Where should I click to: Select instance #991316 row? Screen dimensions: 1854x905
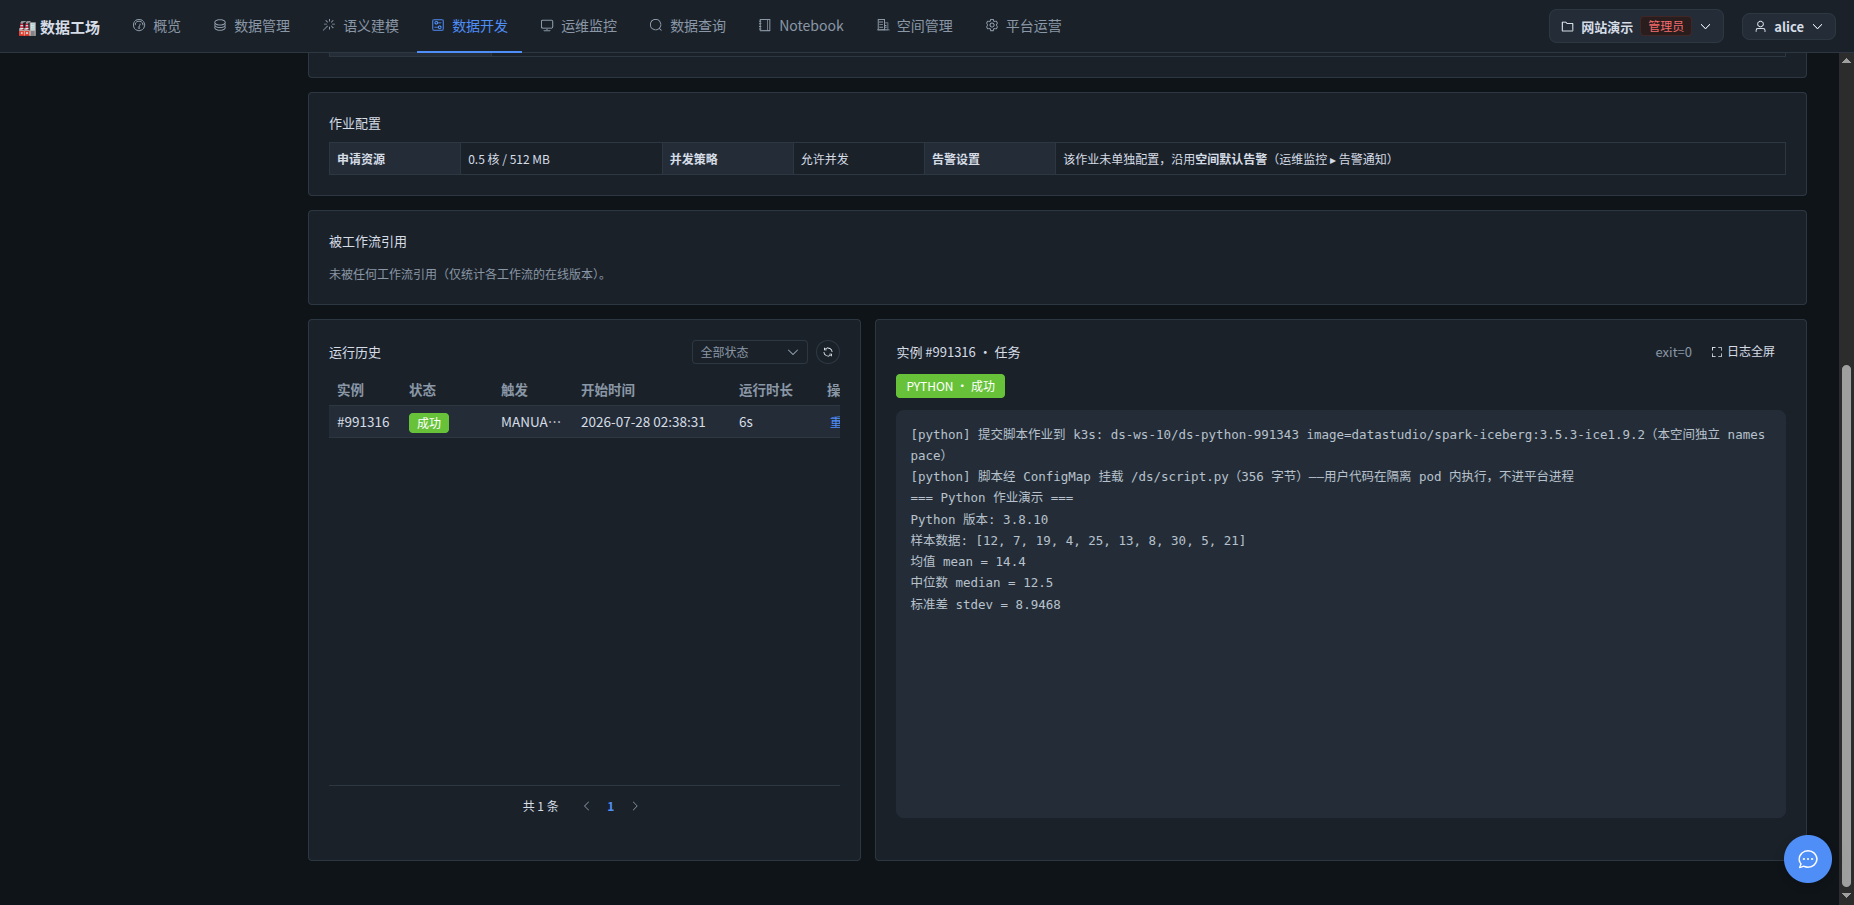coord(584,422)
